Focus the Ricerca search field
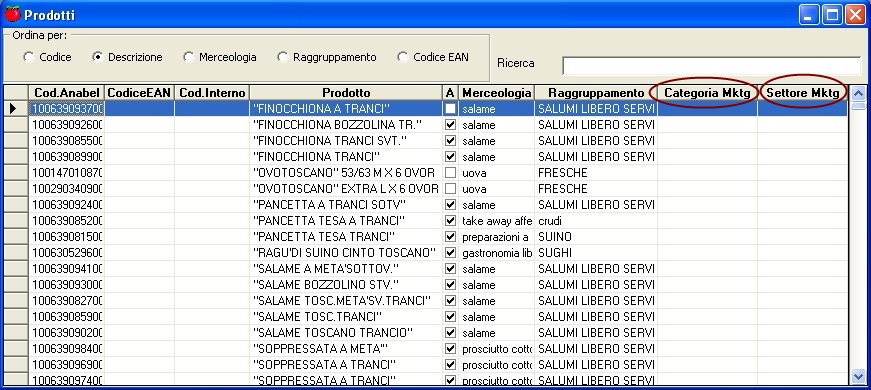 point(712,65)
